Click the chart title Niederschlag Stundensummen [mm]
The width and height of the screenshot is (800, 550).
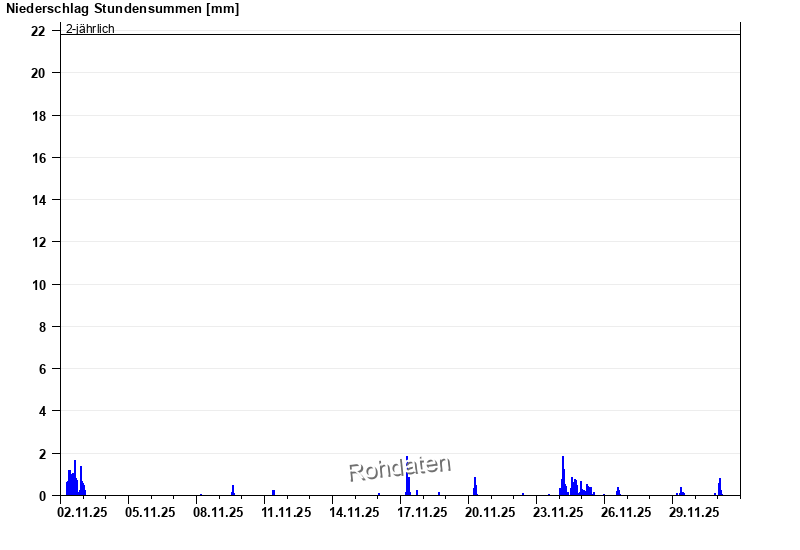click(x=122, y=9)
